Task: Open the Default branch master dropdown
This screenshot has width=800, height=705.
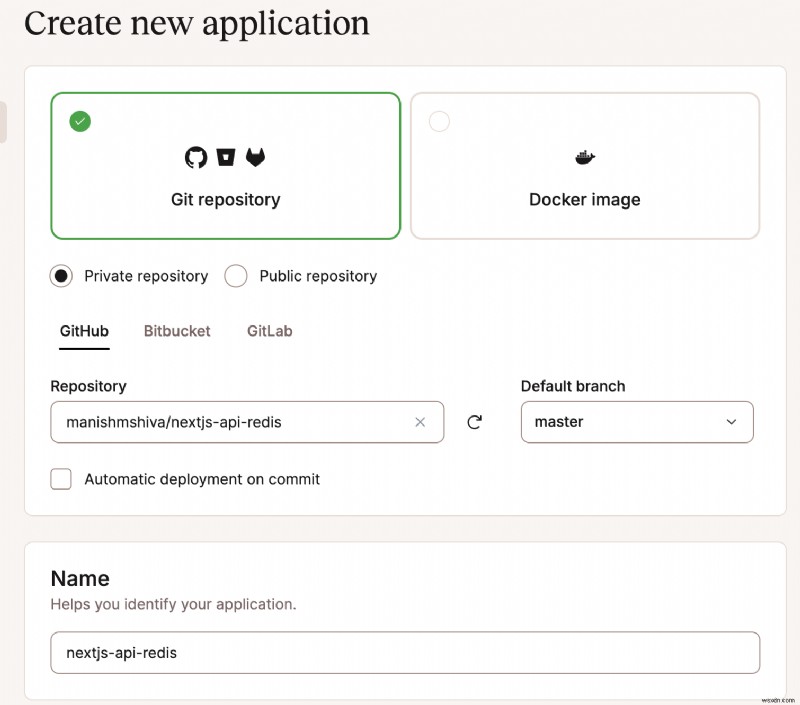Action: click(637, 422)
